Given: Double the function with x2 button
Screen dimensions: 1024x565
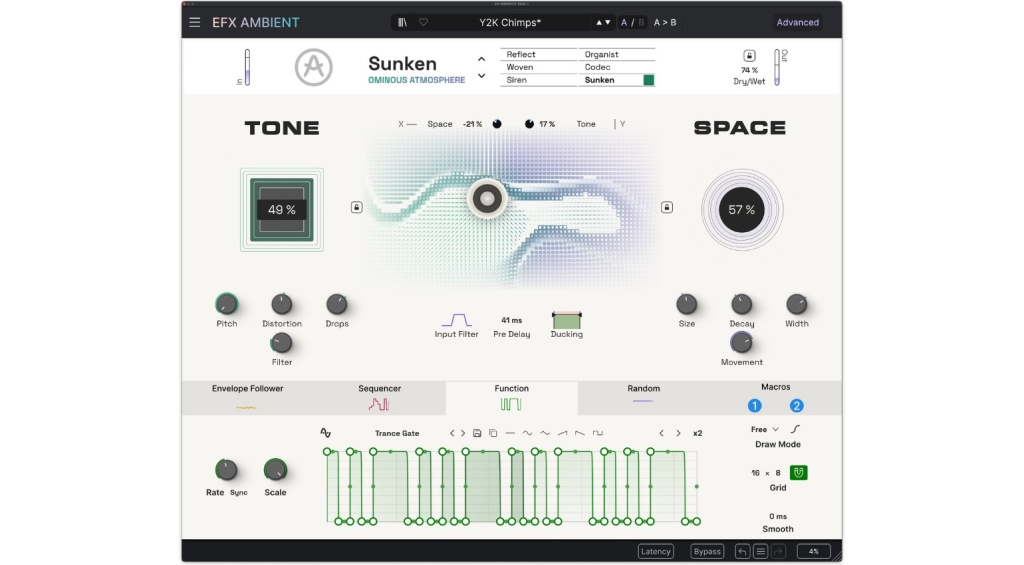Looking at the screenshot, I should (x=697, y=433).
